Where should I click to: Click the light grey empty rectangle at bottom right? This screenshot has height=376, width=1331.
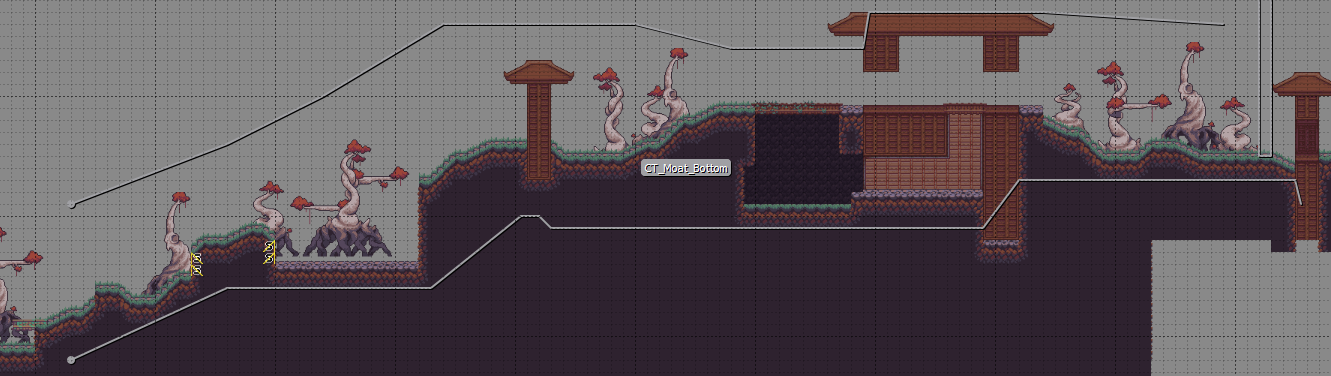pyautogui.click(x=1241, y=308)
